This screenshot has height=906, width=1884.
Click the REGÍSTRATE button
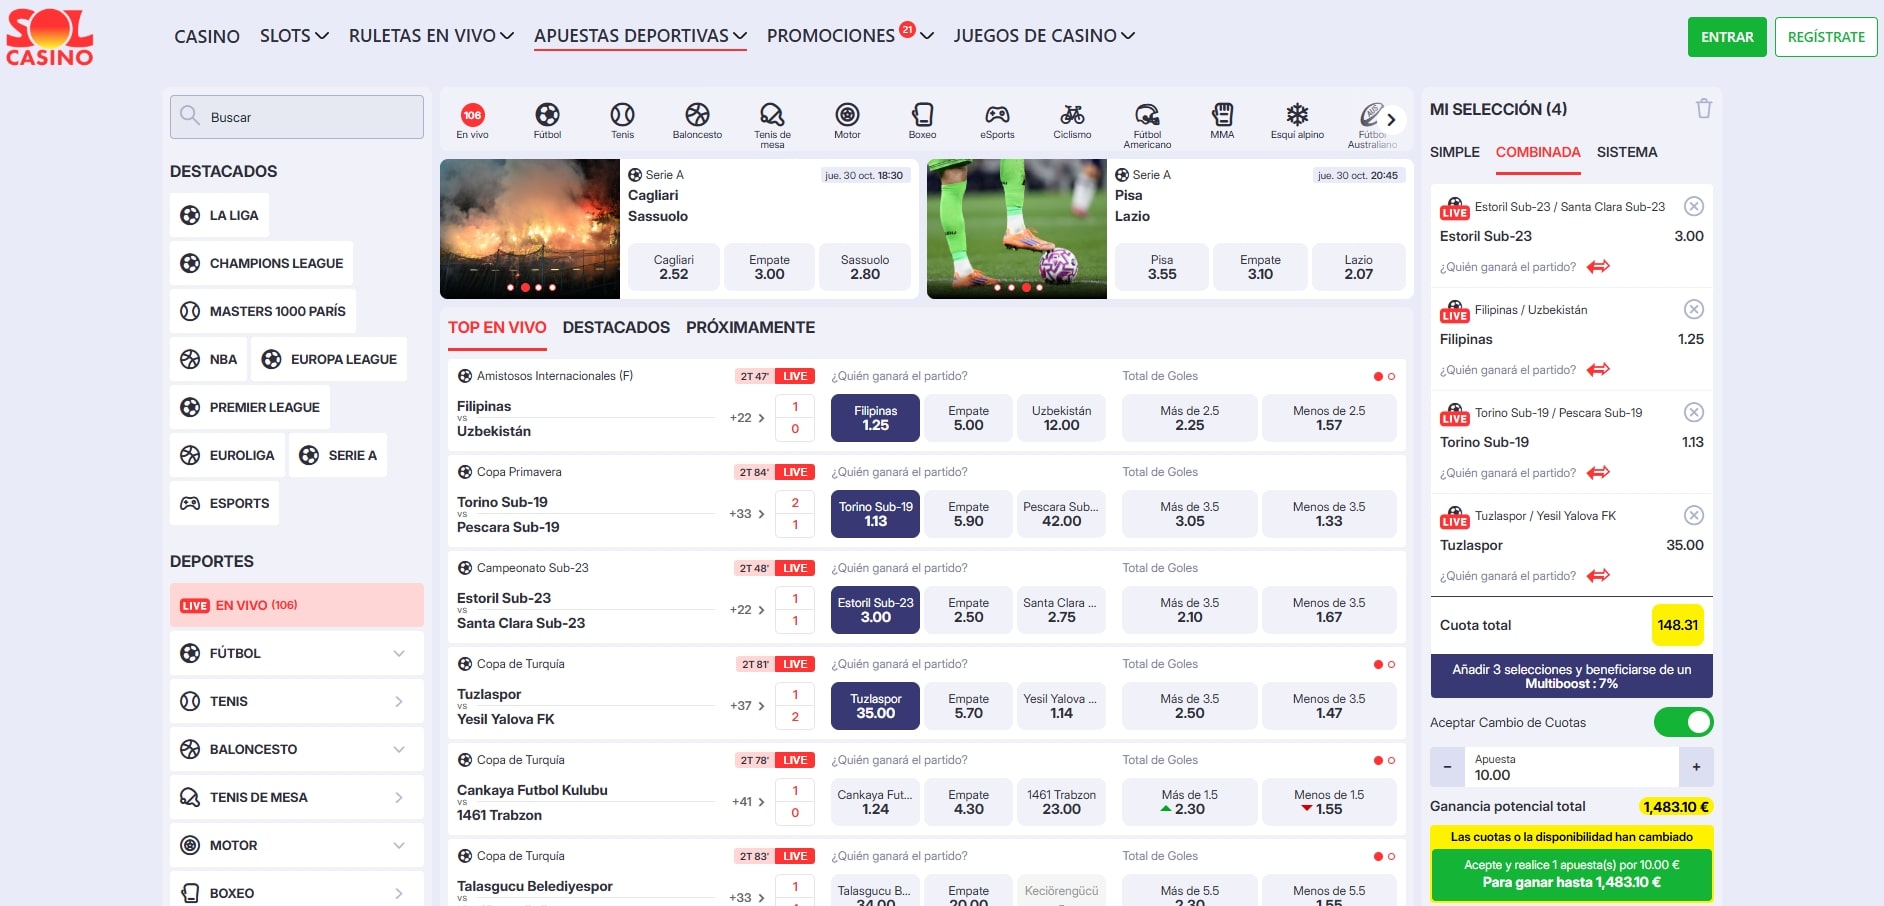1826,35
